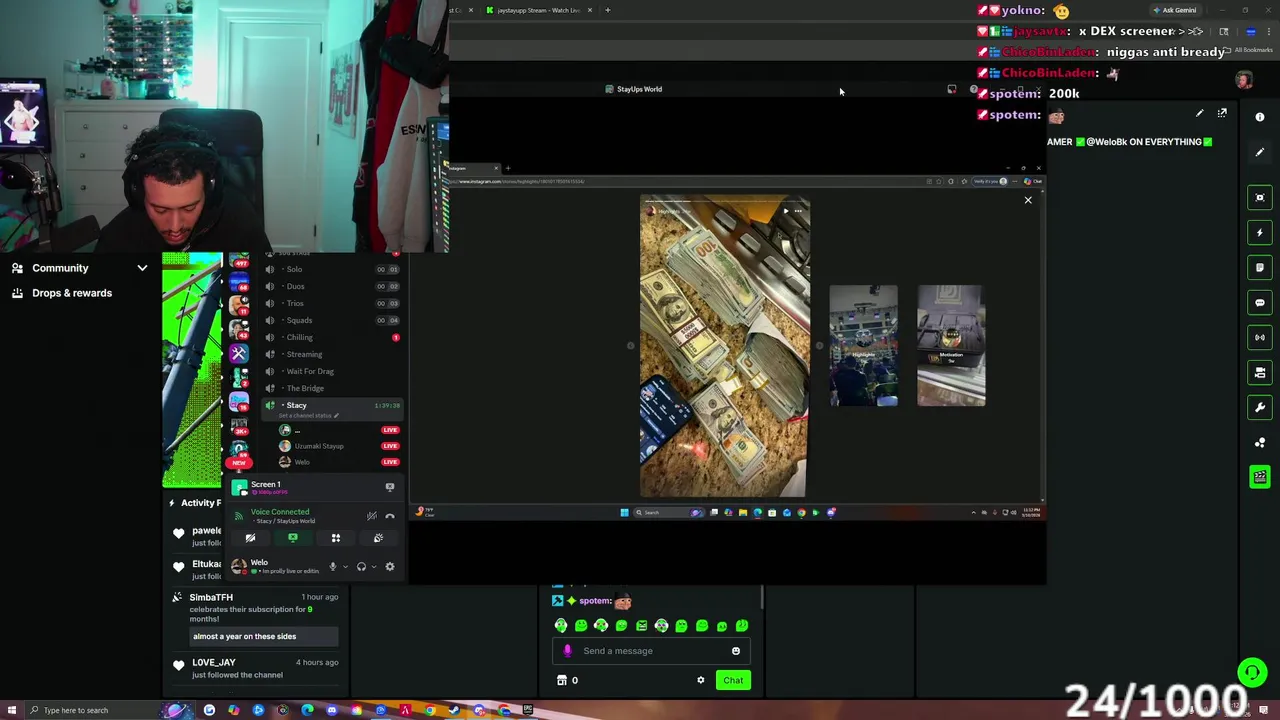The image size is (1280, 720).
Task: Collapse the Community section
Action: point(142,268)
